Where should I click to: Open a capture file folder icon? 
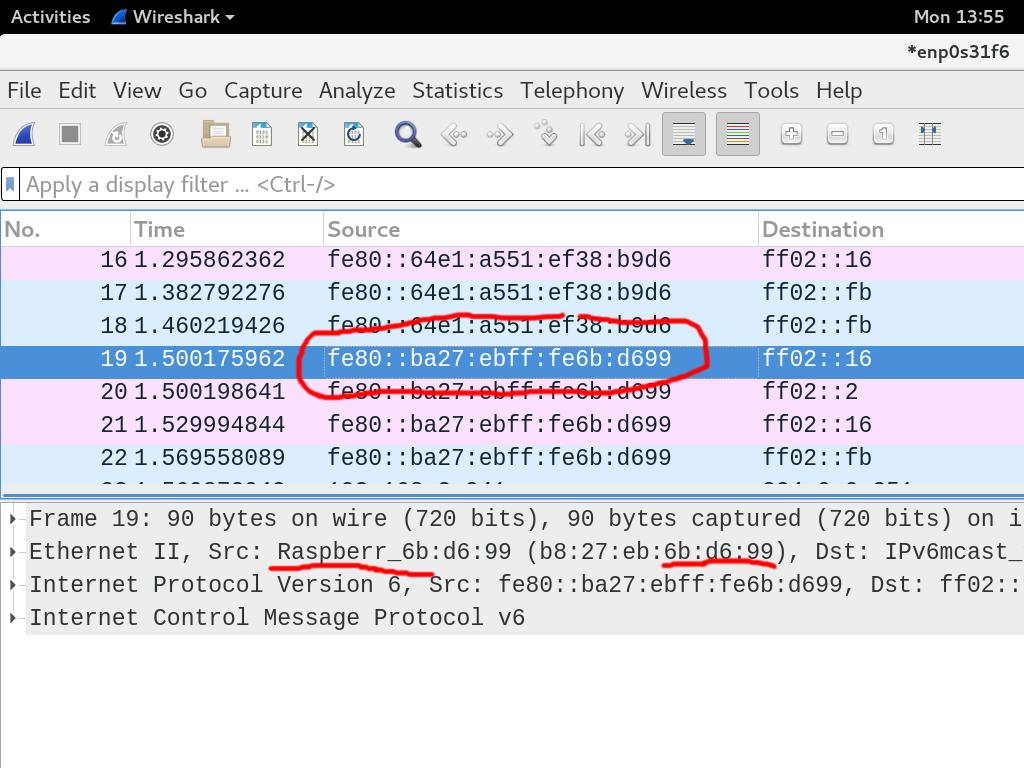[216, 135]
